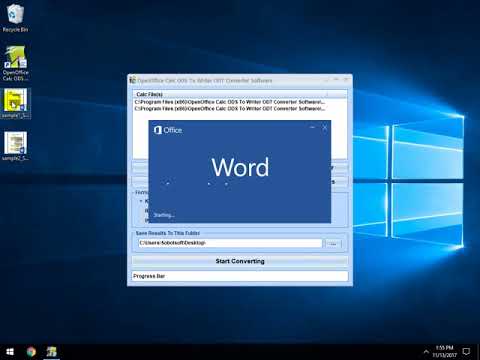Image resolution: width=480 pixels, height=360 pixels.
Task: Select the first Calc file row in list
Action: (x=230, y=102)
